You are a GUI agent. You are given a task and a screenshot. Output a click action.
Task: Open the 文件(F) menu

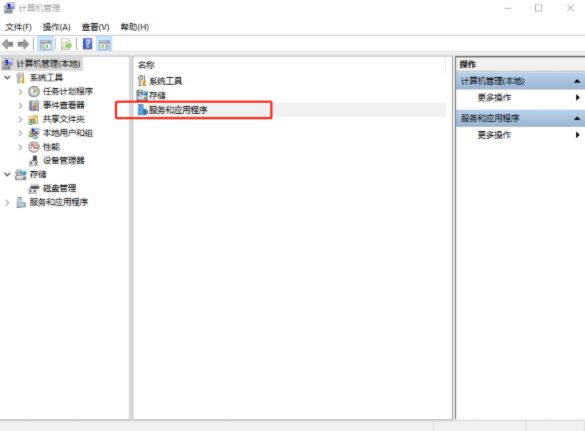(x=18, y=27)
